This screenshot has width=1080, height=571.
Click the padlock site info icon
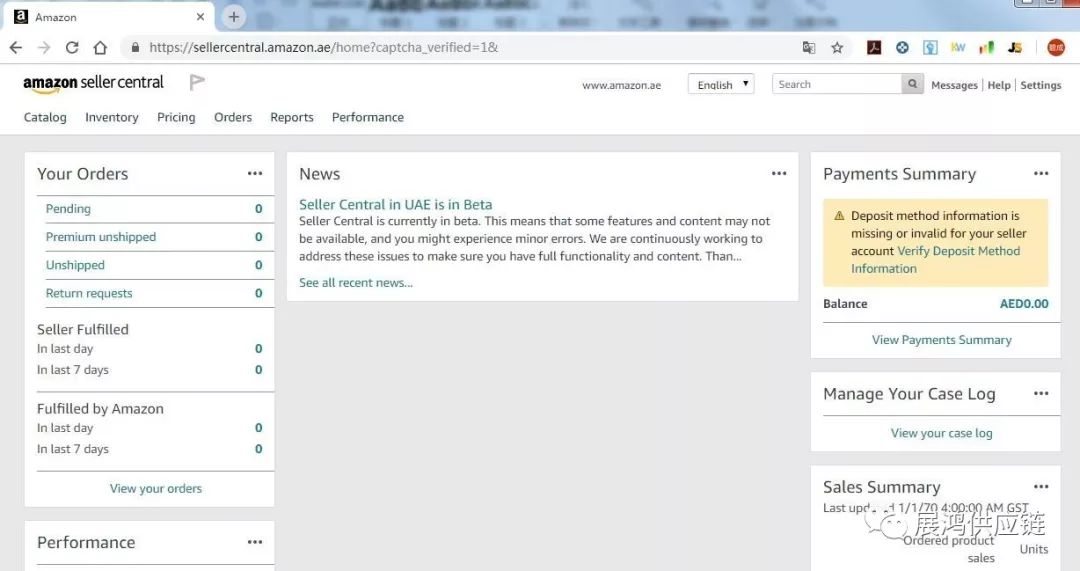coord(135,48)
